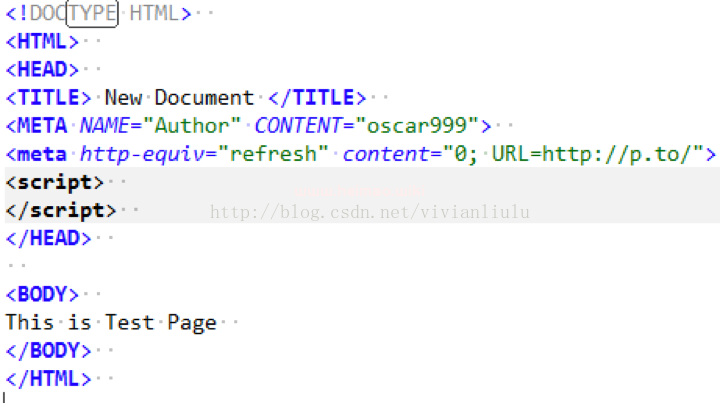
Task: Click the "Author" string value
Action: [193, 126]
